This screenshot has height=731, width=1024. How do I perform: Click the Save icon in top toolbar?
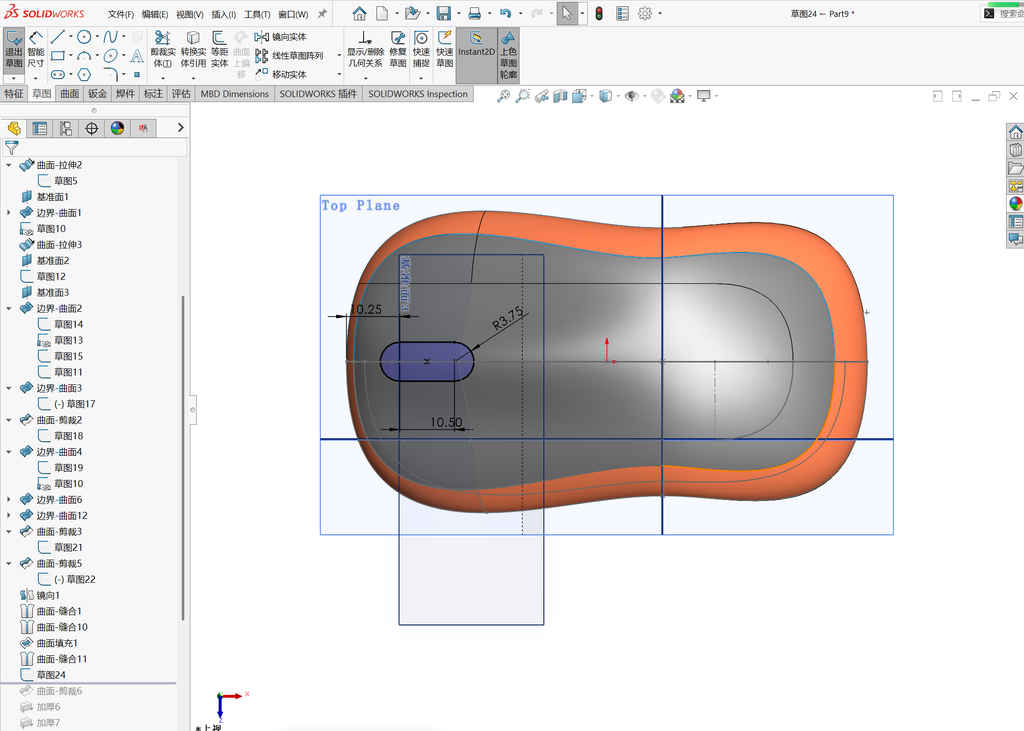tap(443, 13)
